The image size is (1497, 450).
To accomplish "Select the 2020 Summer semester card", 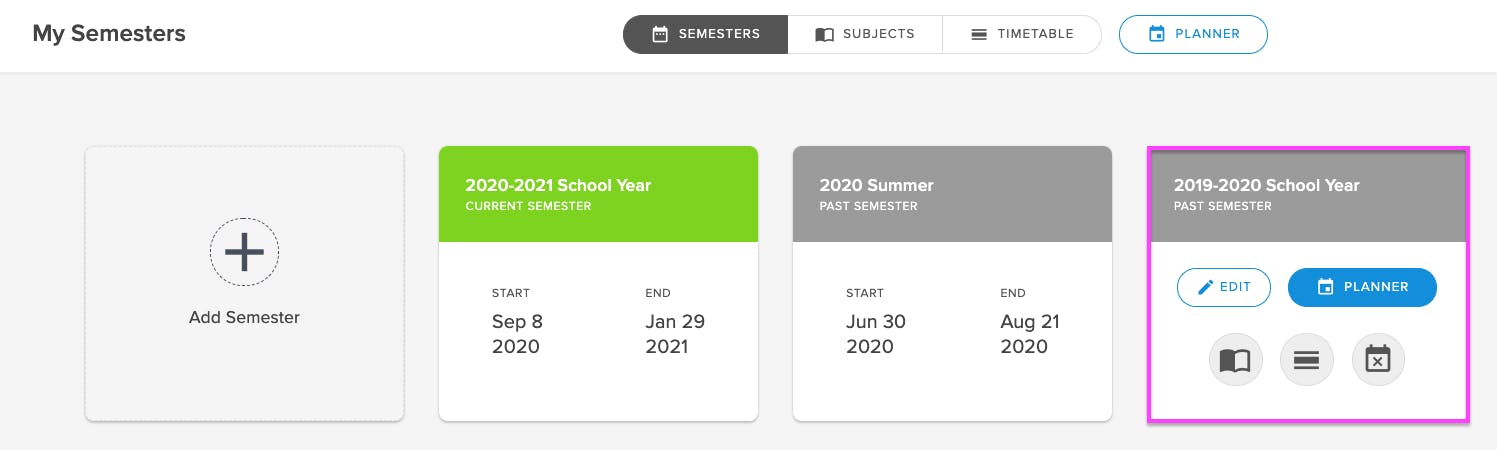I will [952, 284].
